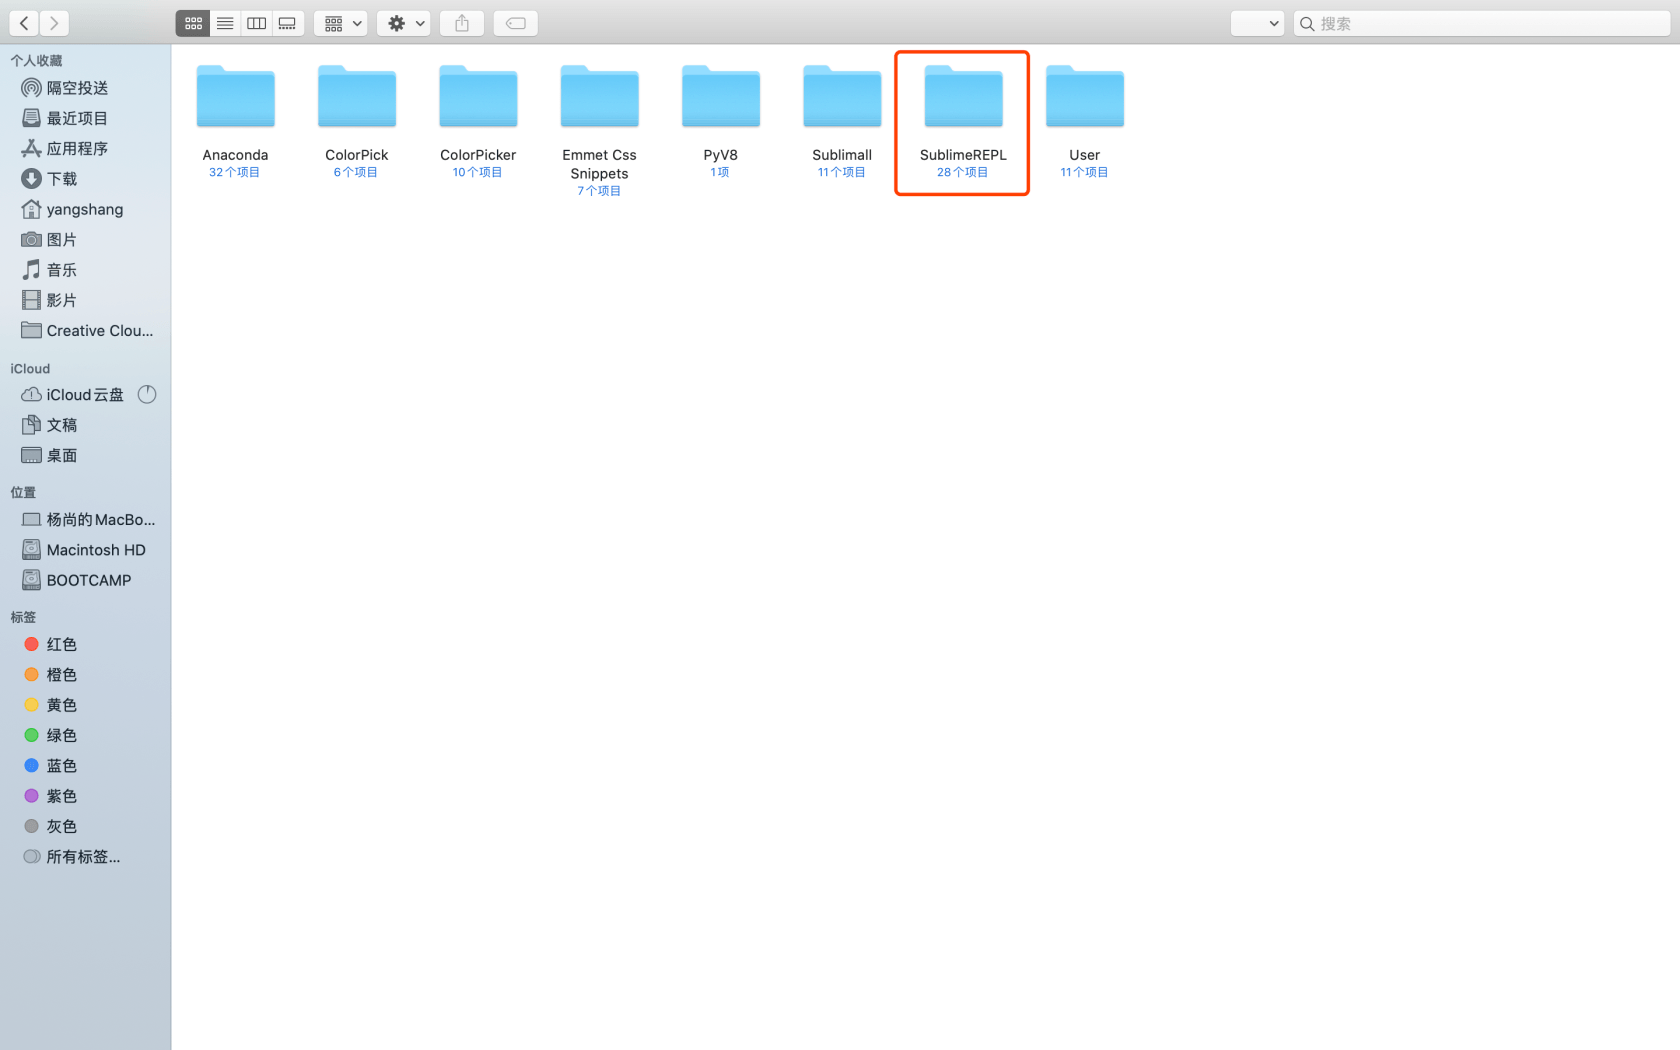1680x1050 pixels.
Task: Open Movies (影片) in sidebar
Action: tap(85, 300)
